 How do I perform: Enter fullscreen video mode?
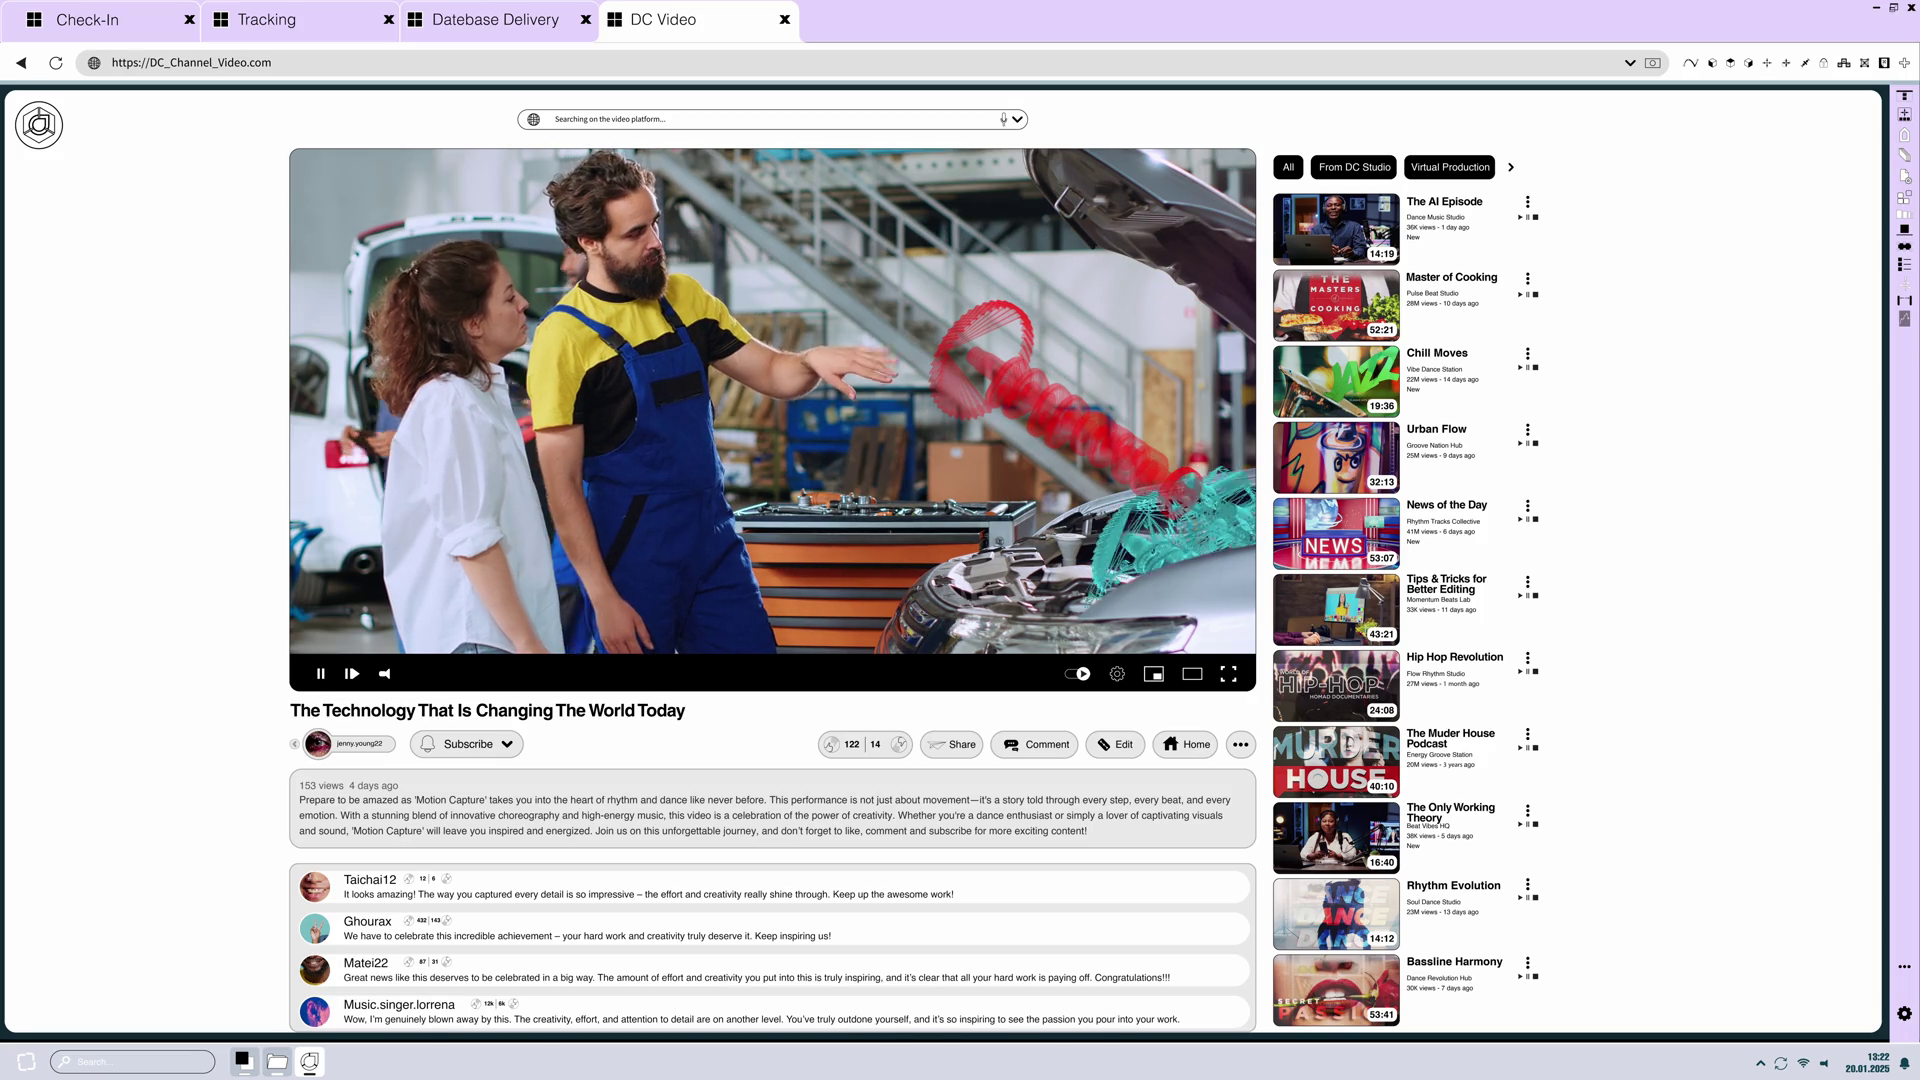coord(1229,674)
